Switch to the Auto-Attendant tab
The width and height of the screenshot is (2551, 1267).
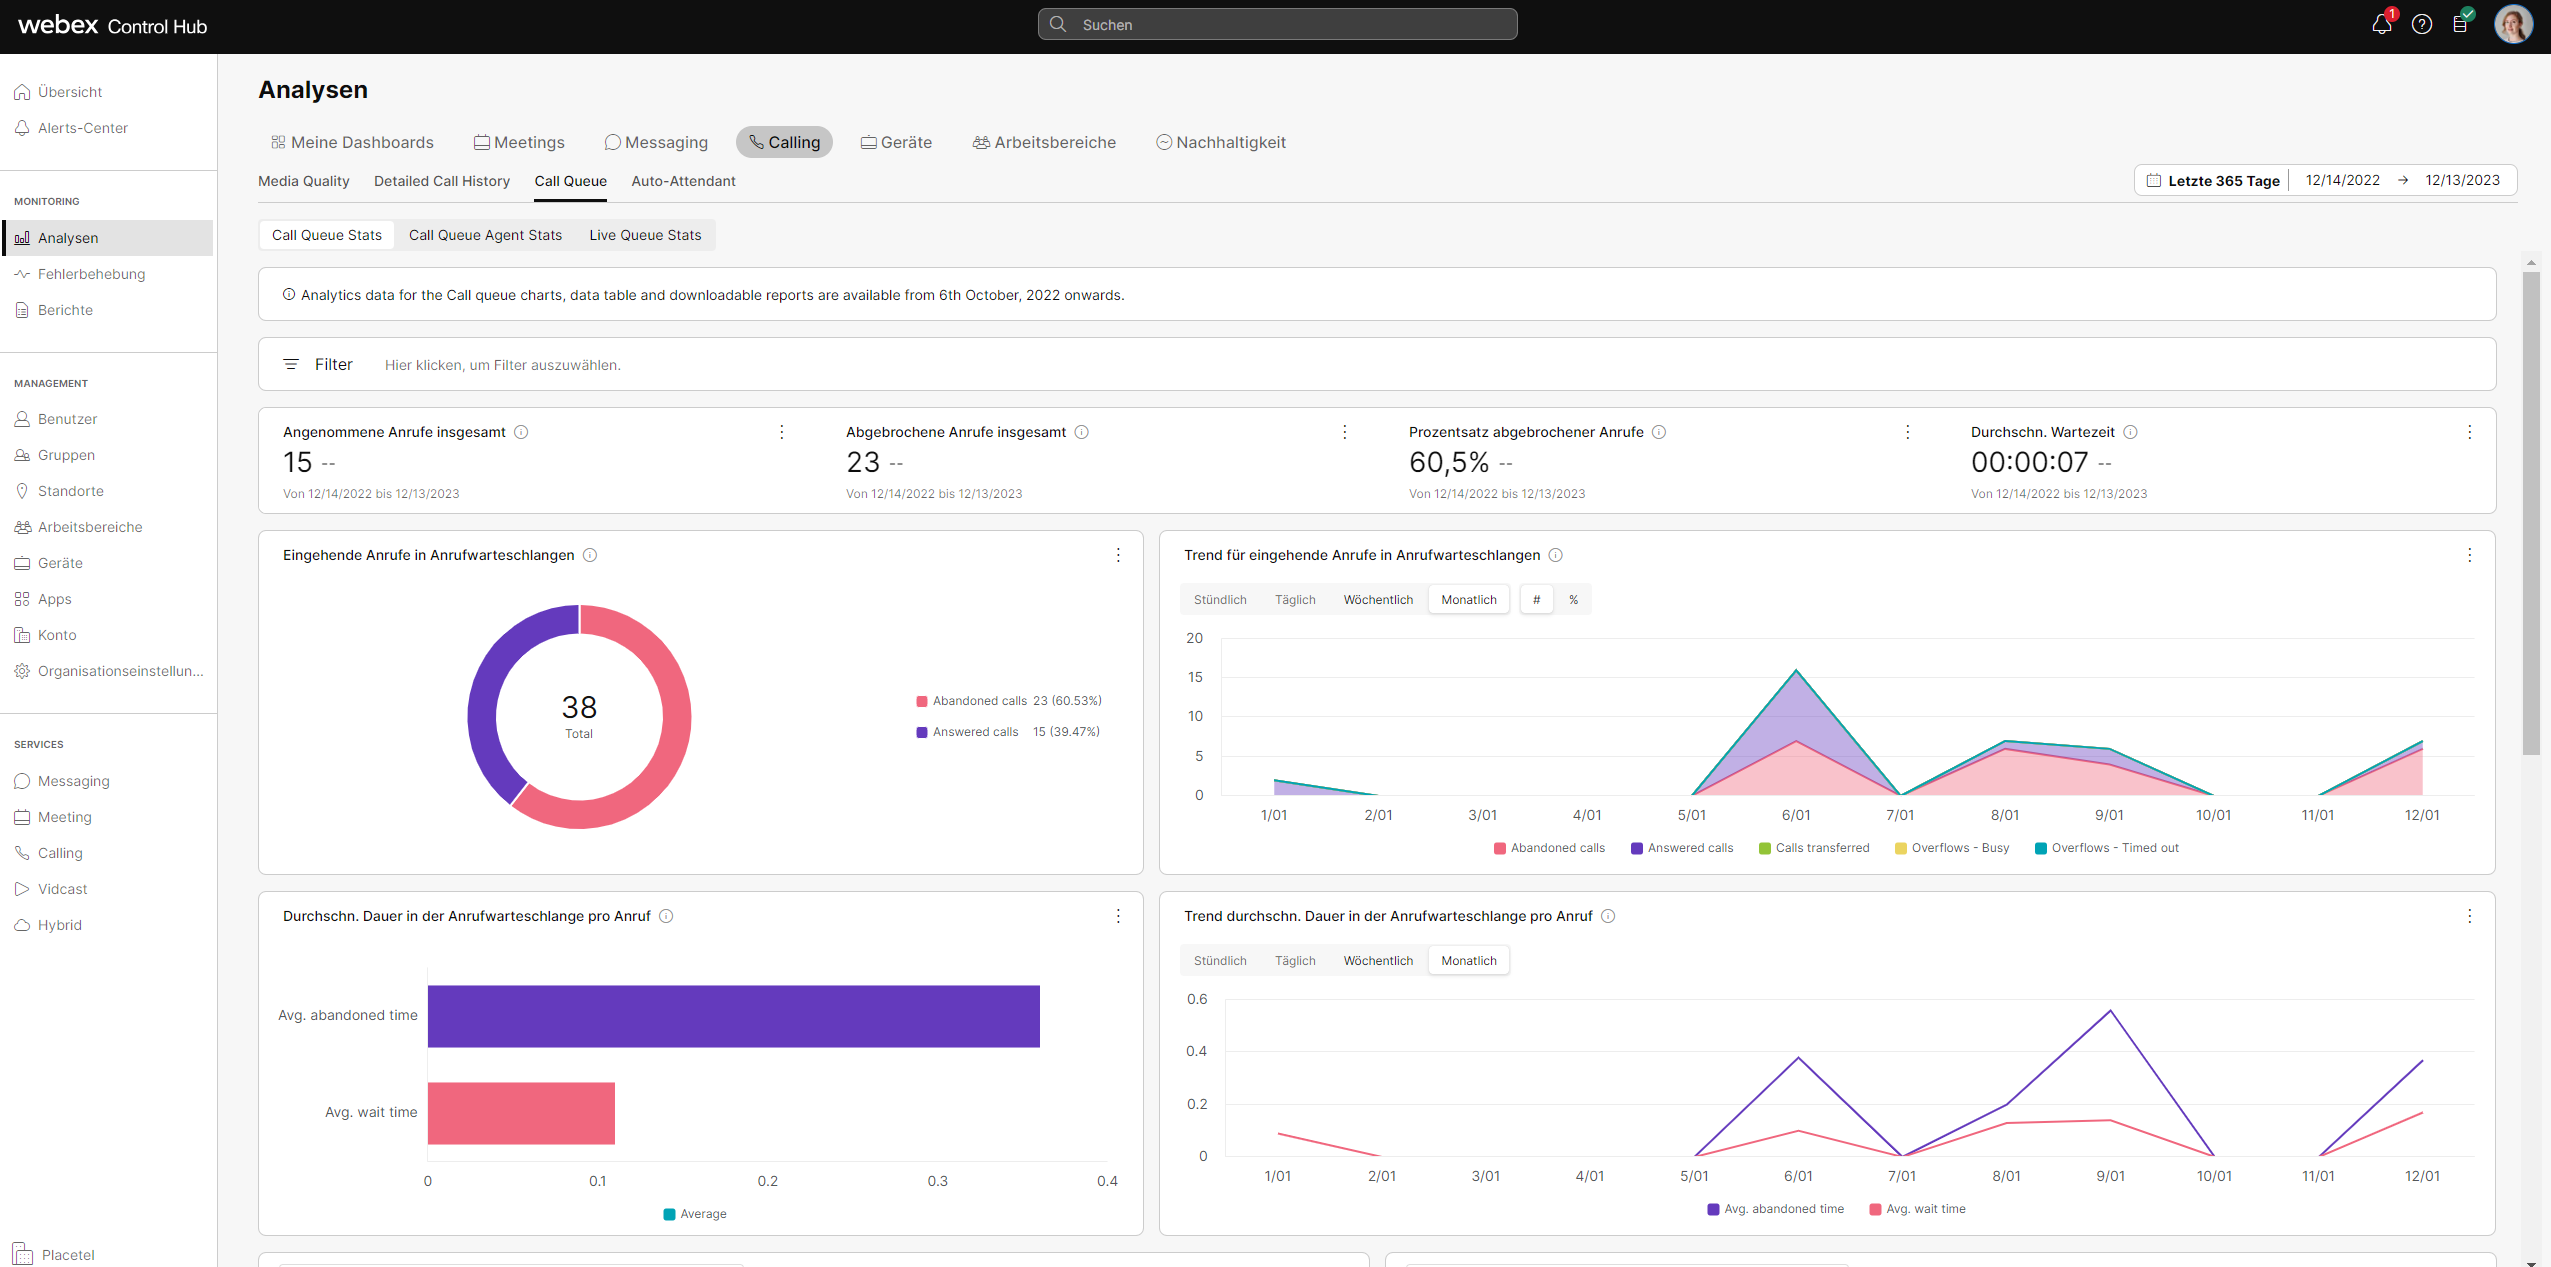(683, 181)
